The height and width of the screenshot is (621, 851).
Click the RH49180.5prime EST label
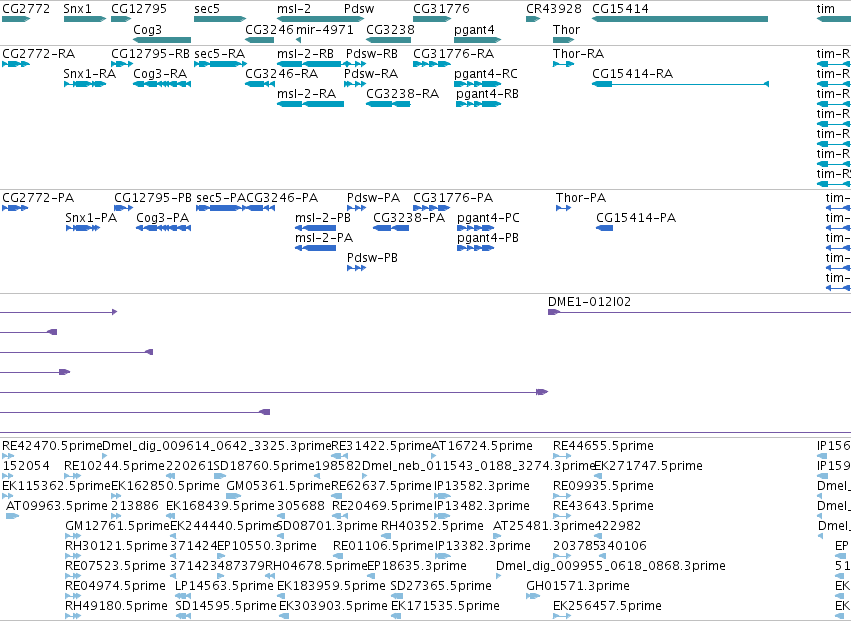coord(116,605)
